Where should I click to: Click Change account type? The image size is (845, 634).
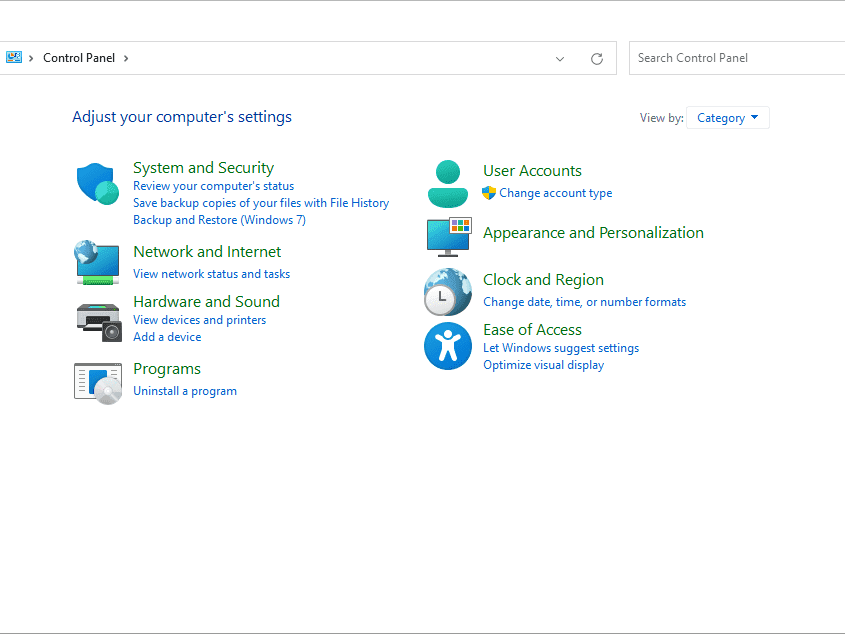(x=556, y=193)
